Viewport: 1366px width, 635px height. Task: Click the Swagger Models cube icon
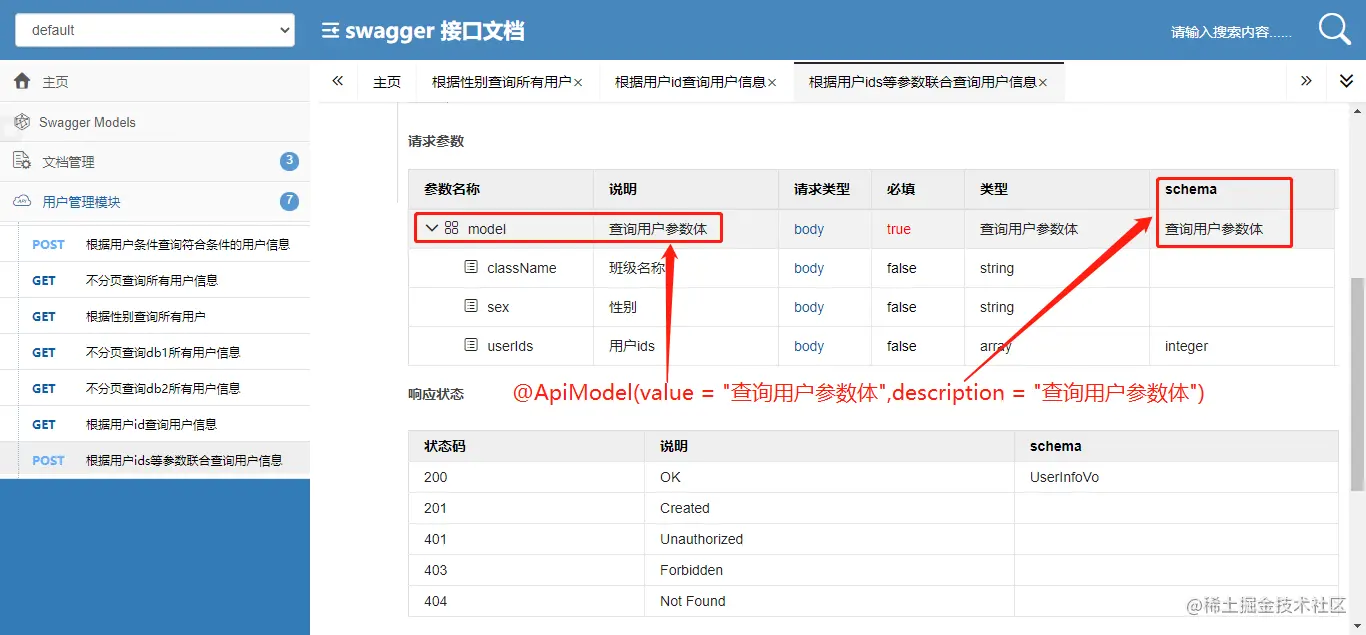click(x=22, y=122)
